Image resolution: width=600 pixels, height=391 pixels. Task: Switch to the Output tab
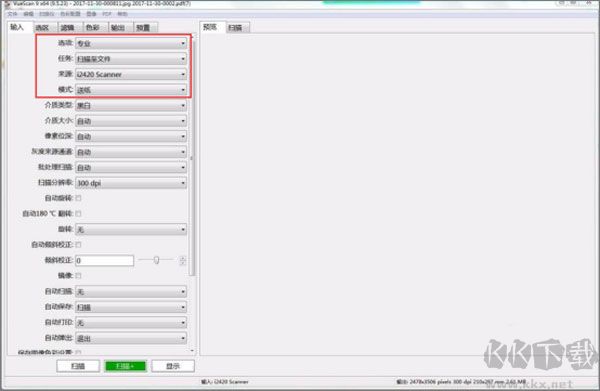pos(118,28)
